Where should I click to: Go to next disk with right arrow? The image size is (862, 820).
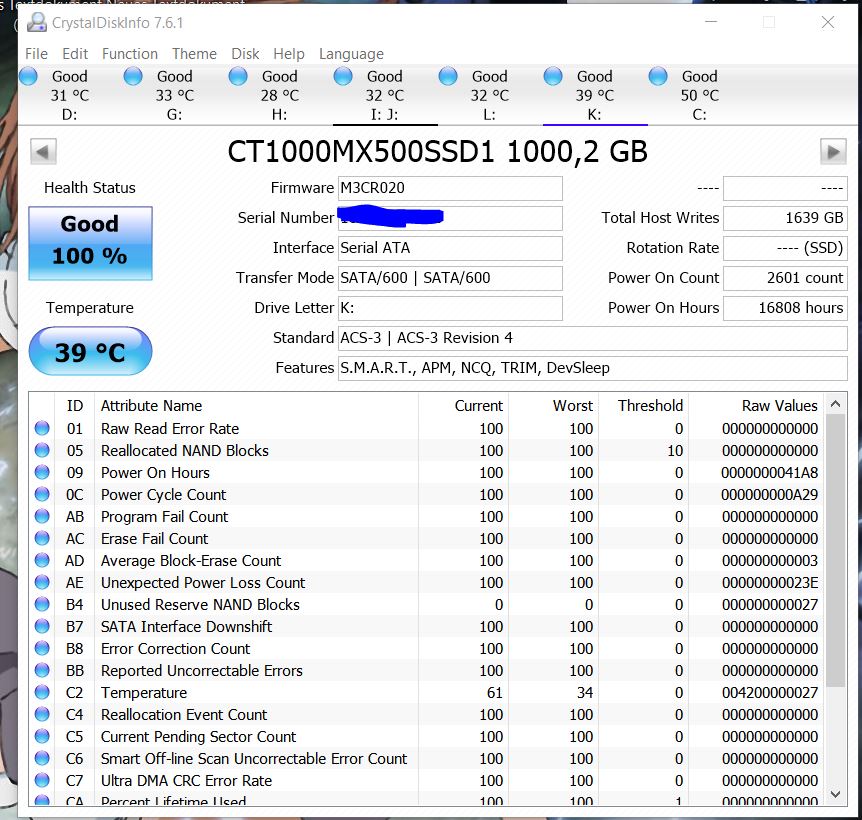coord(833,152)
